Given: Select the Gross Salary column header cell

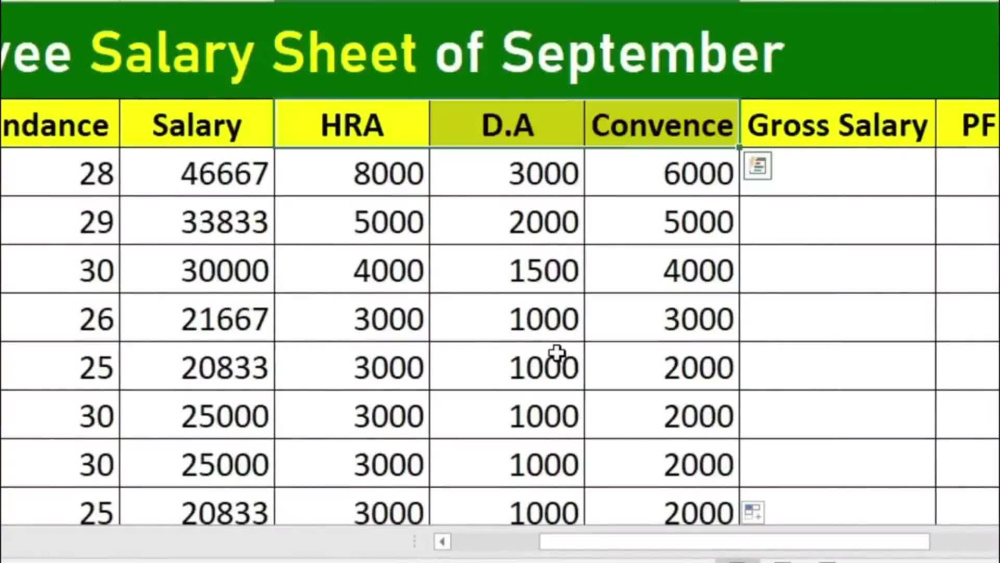Looking at the screenshot, I should (837, 124).
